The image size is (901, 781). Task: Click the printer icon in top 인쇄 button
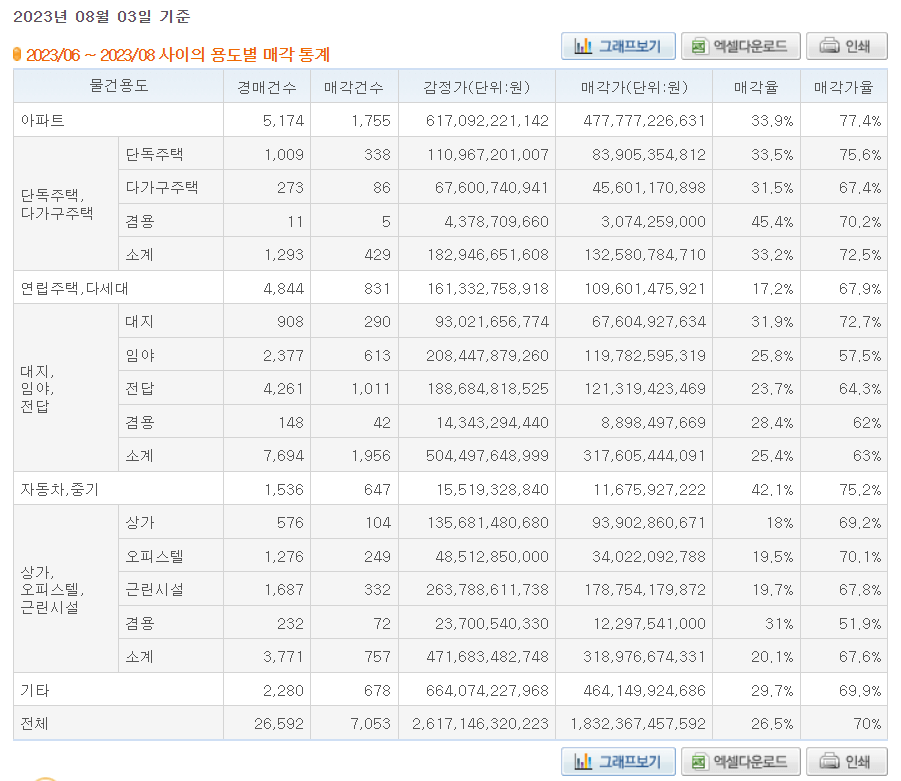coord(827,46)
